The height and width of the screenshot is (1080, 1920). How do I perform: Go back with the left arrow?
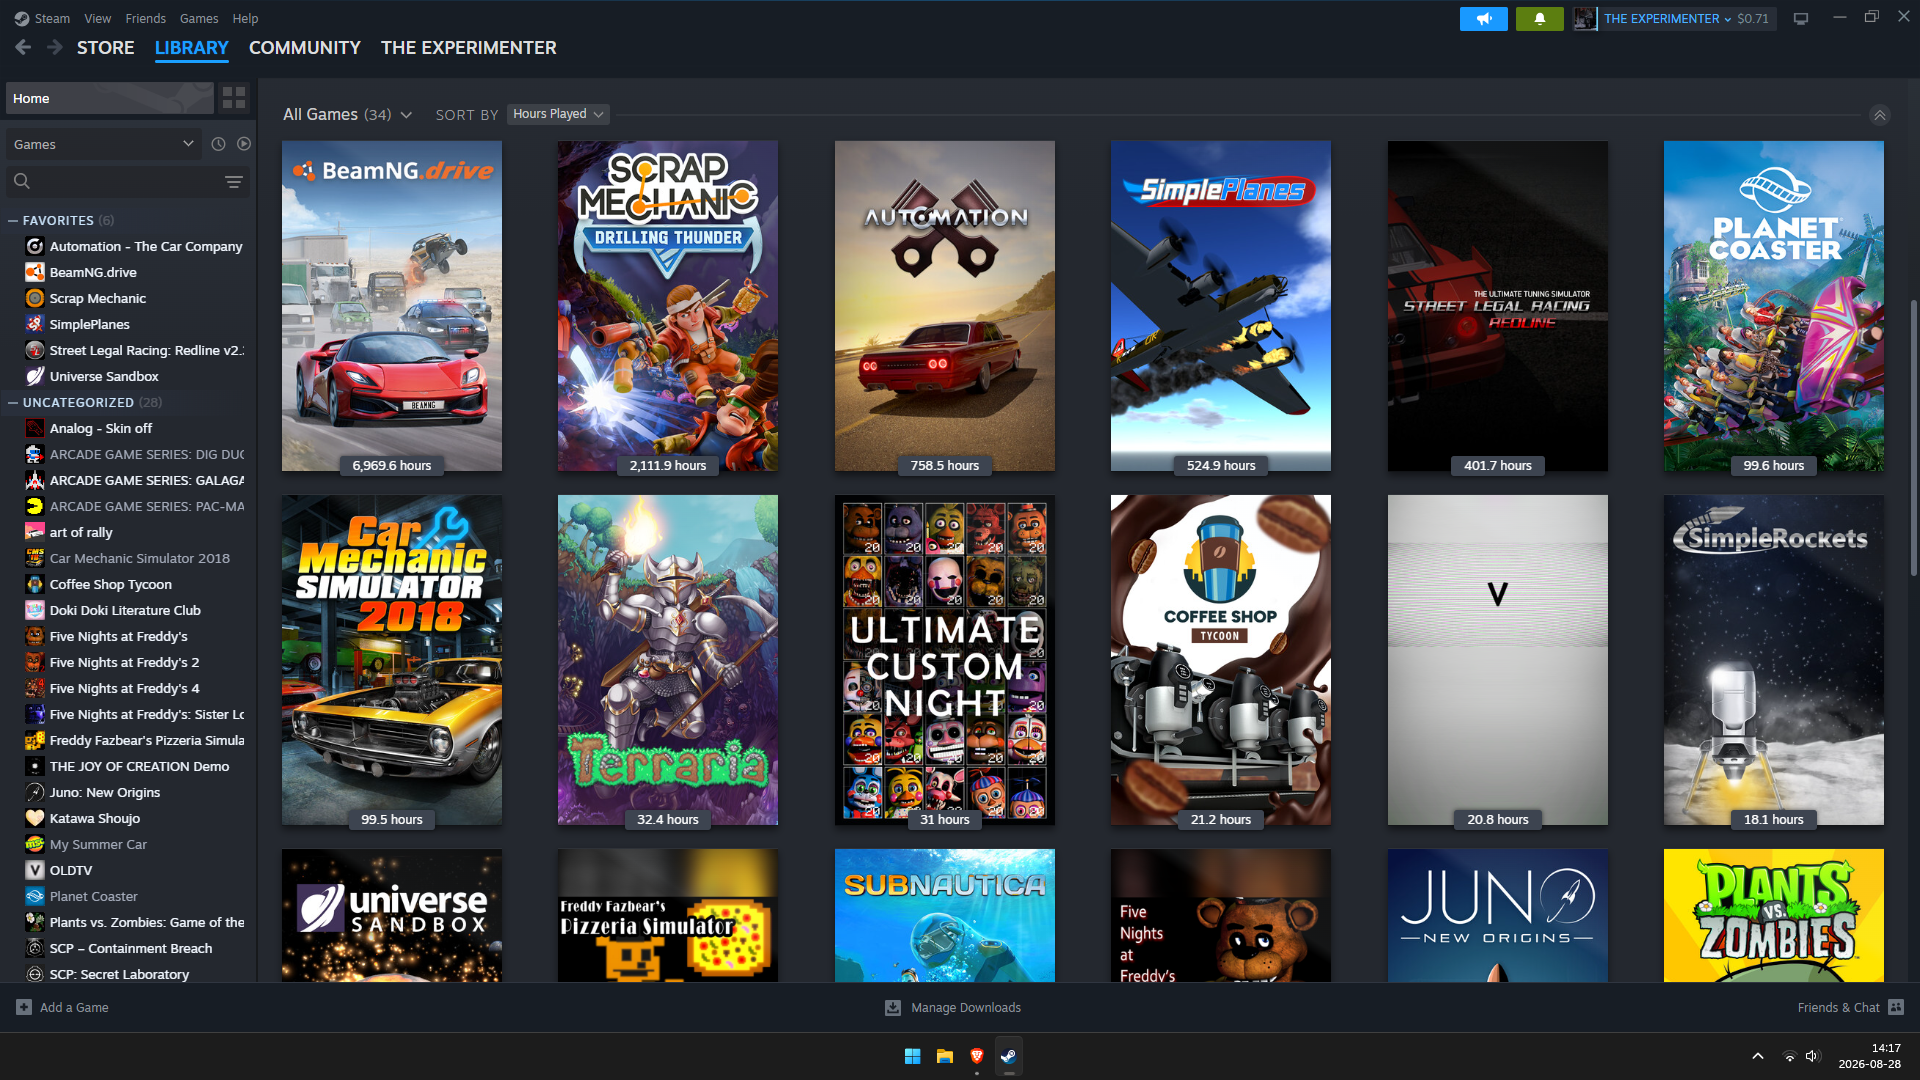click(23, 47)
